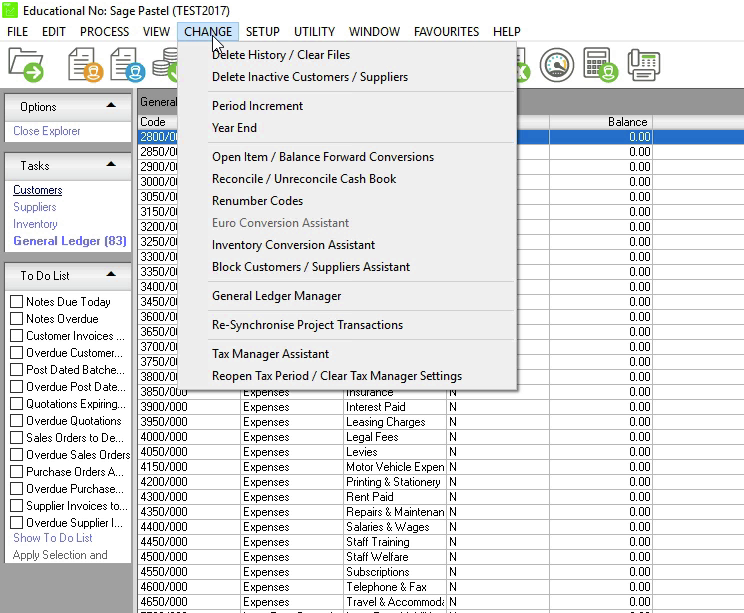Select Year End from Change menu
The width and height of the screenshot is (744, 613).
234,128
